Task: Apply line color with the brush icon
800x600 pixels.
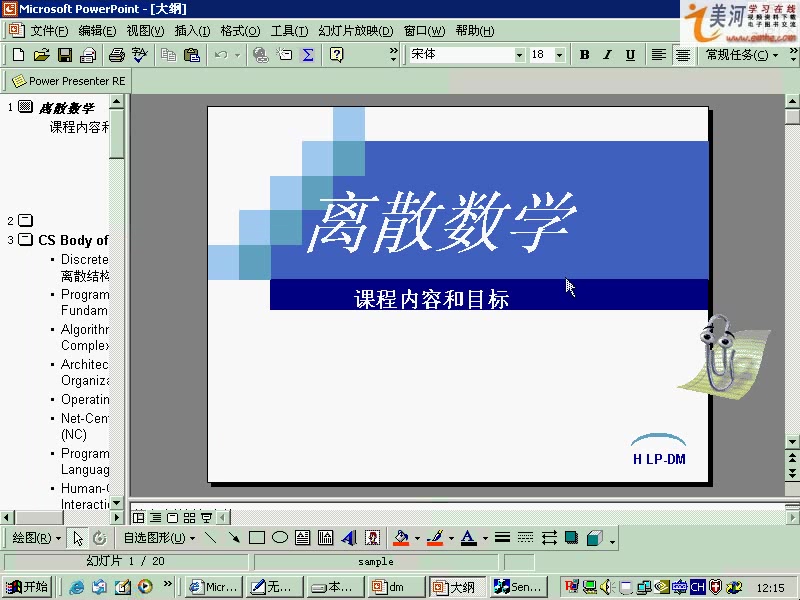Action: pyautogui.click(x=435, y=537)
